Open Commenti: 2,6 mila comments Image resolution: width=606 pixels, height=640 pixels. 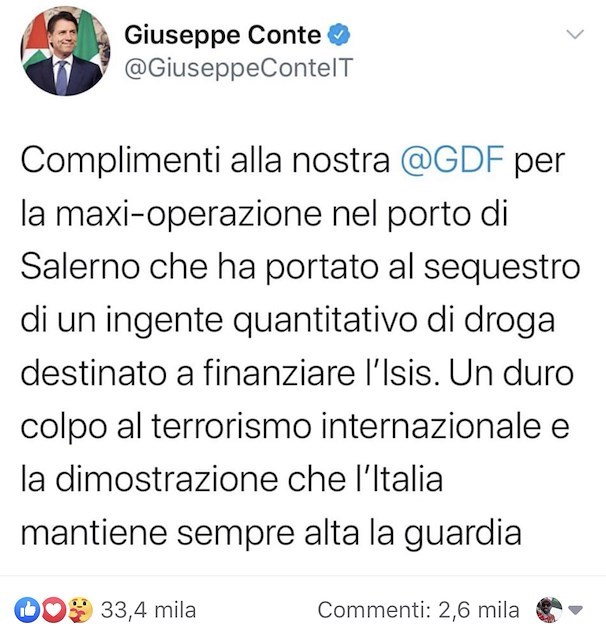click(418, 611)
